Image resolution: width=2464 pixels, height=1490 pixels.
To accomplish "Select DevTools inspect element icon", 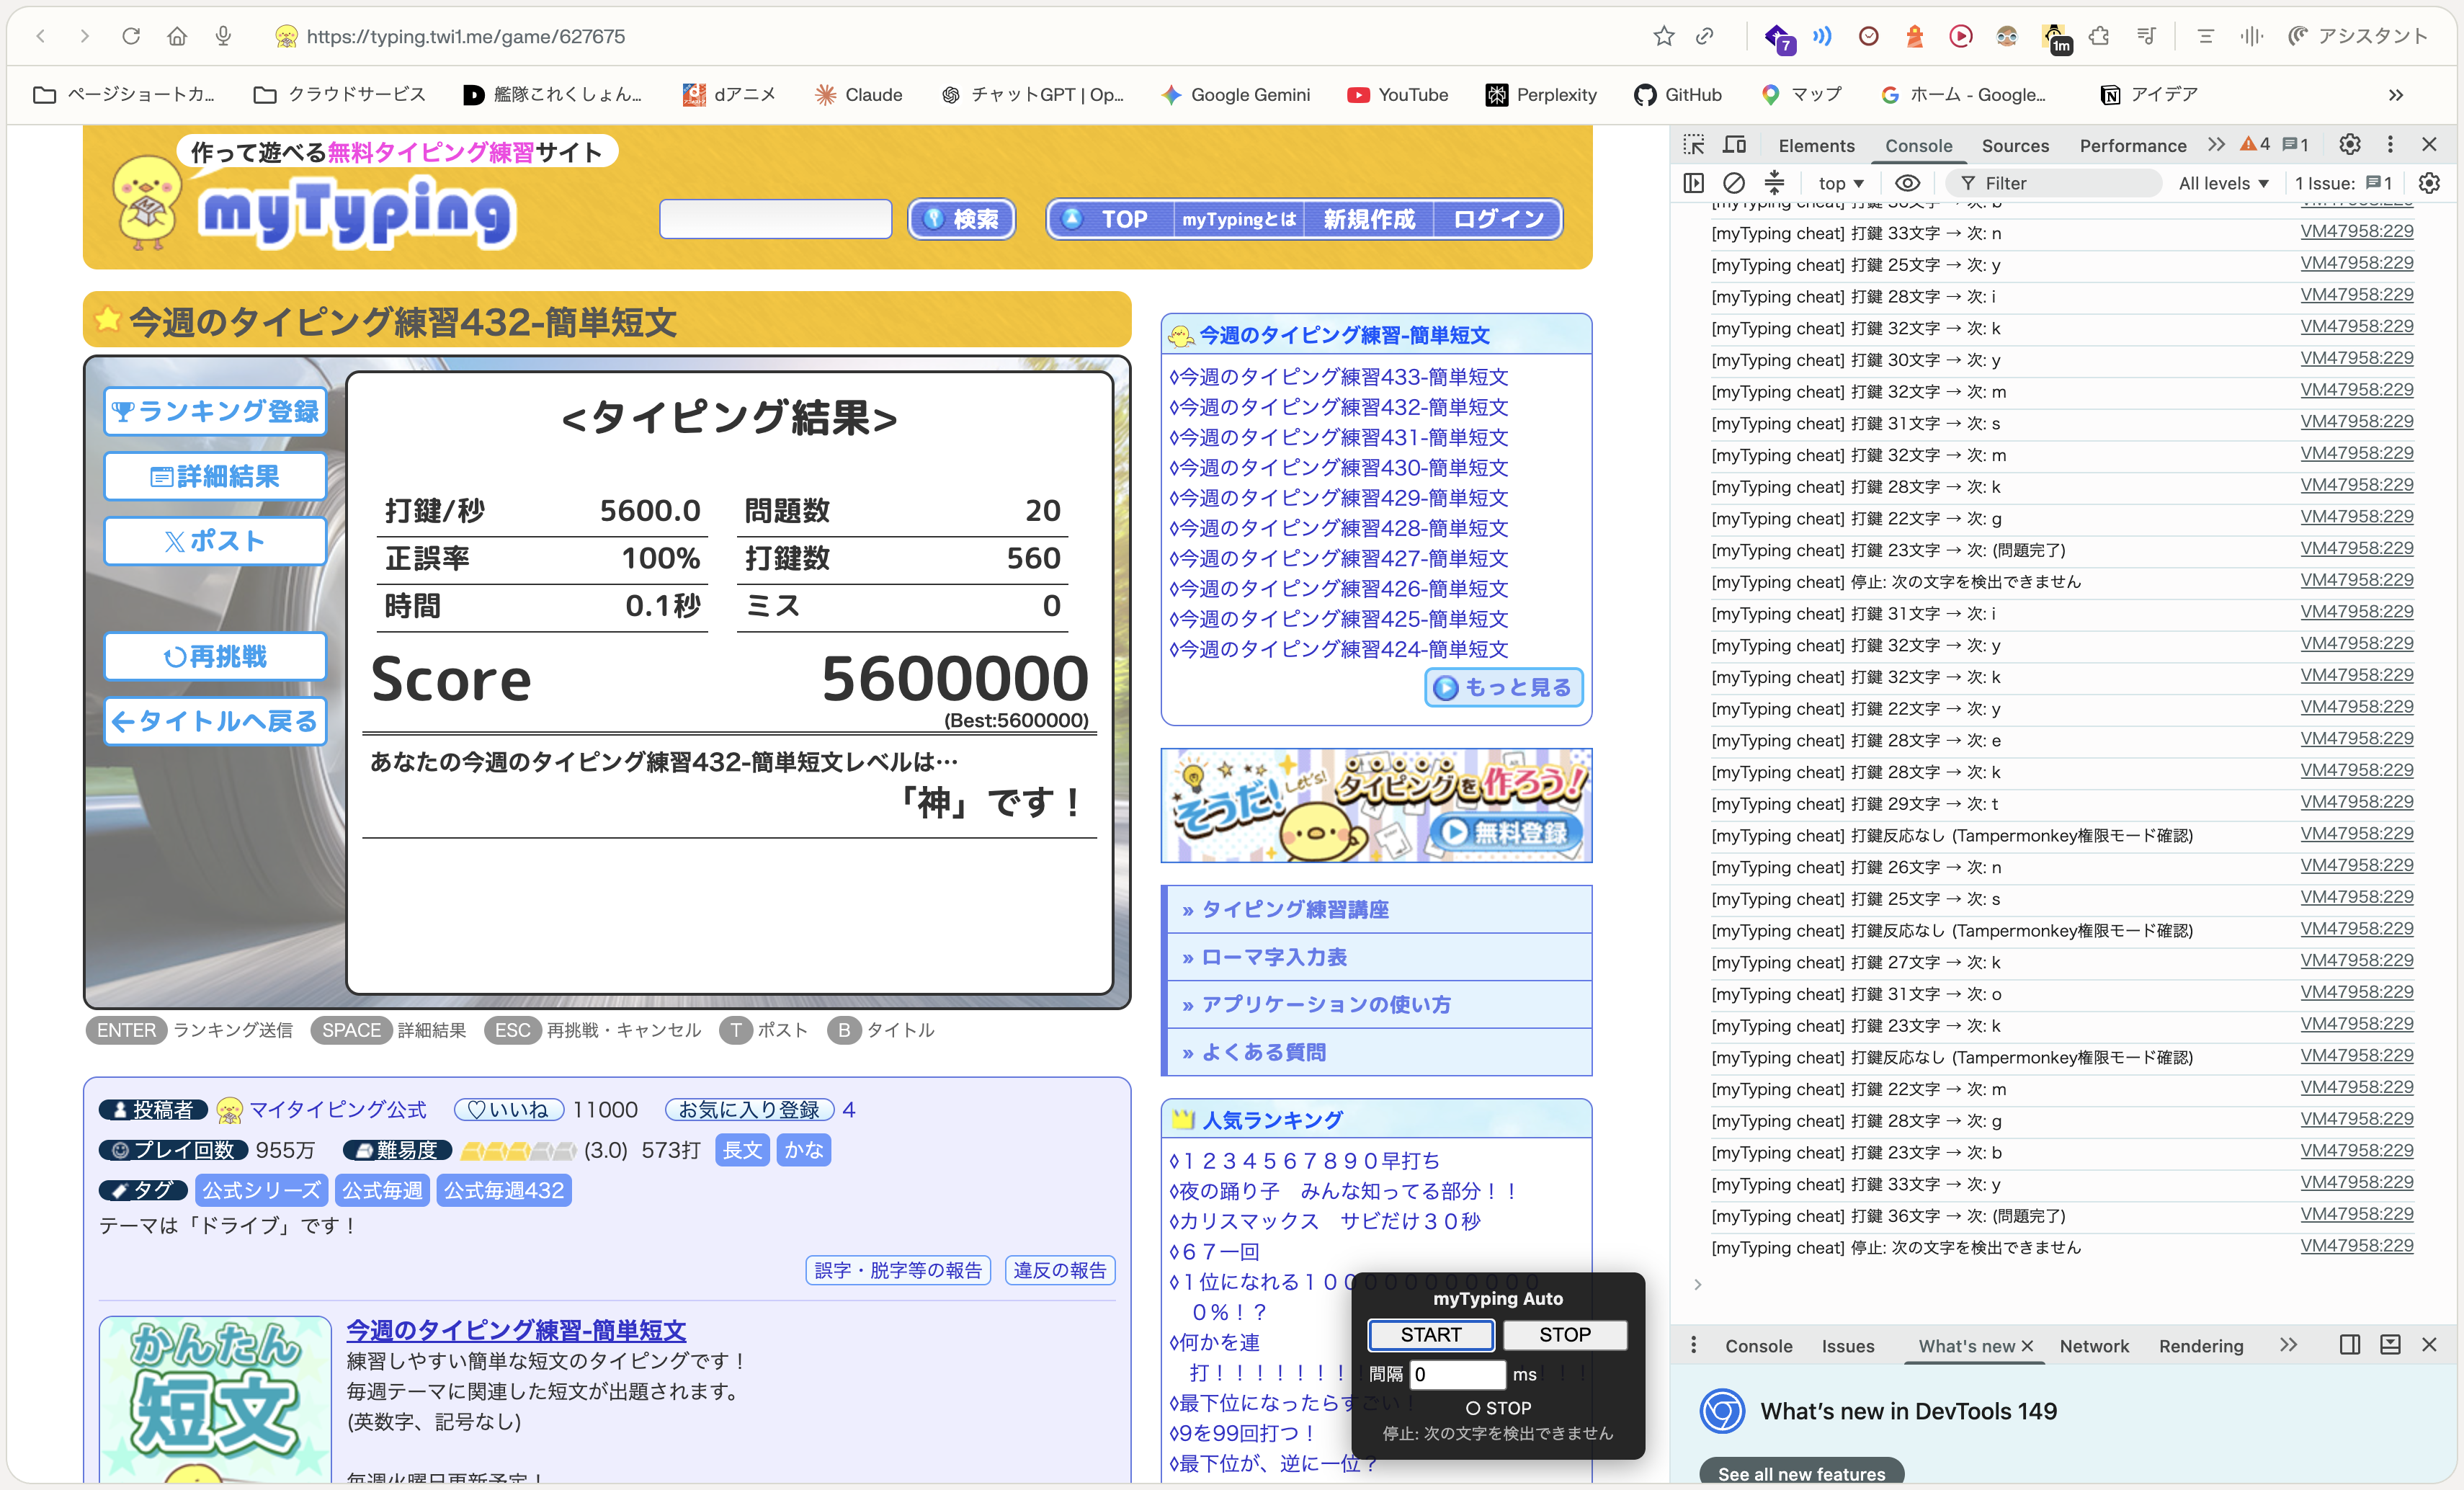I will coord(1693,145).
